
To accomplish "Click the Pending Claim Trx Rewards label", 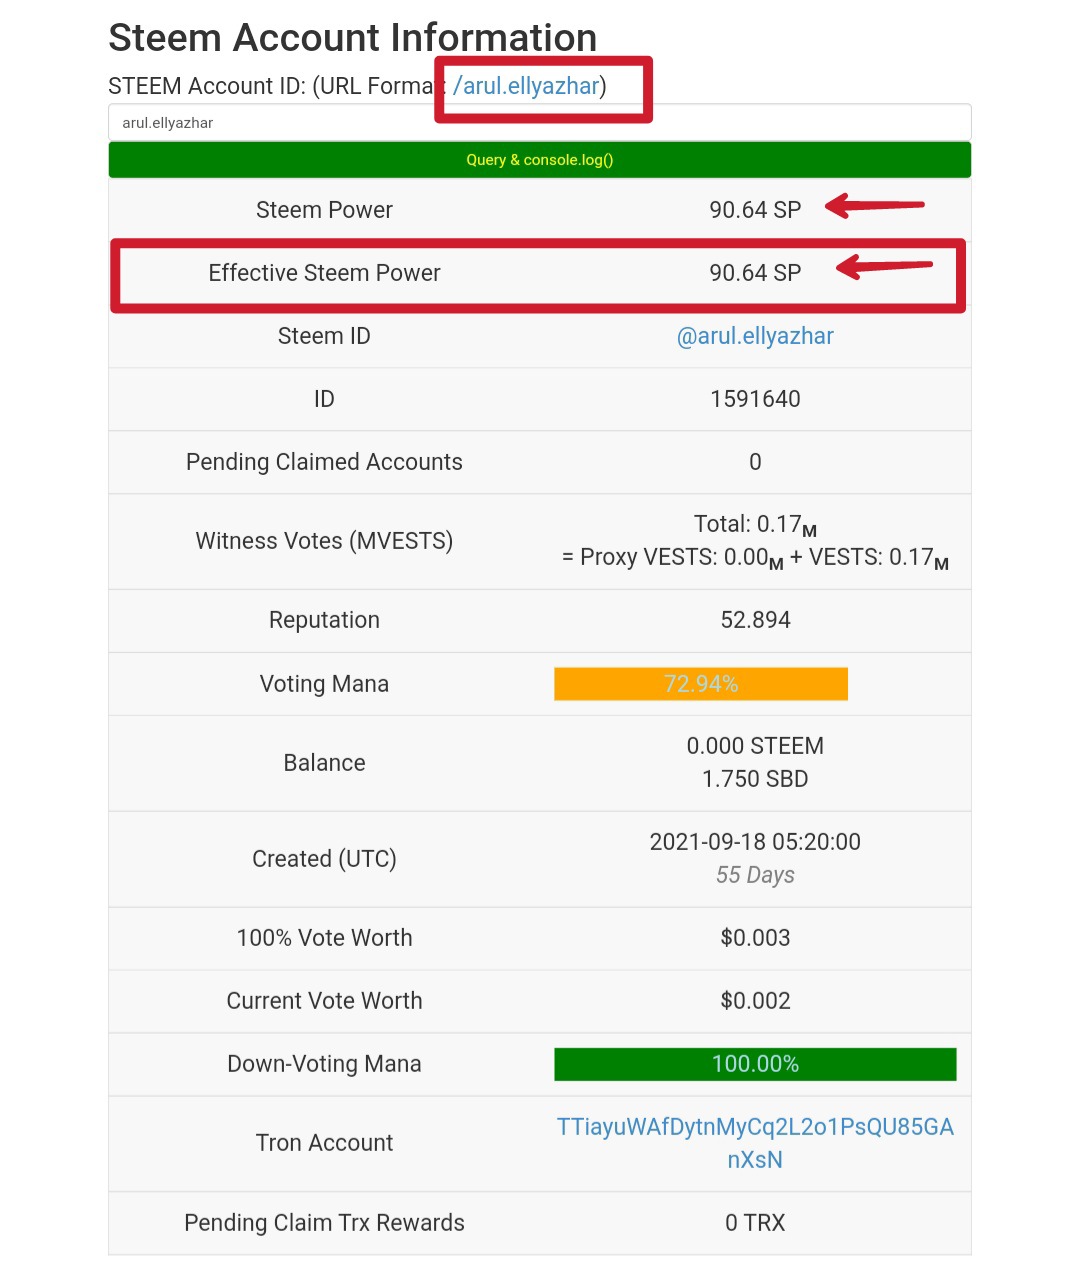I will pos(324,1223).
